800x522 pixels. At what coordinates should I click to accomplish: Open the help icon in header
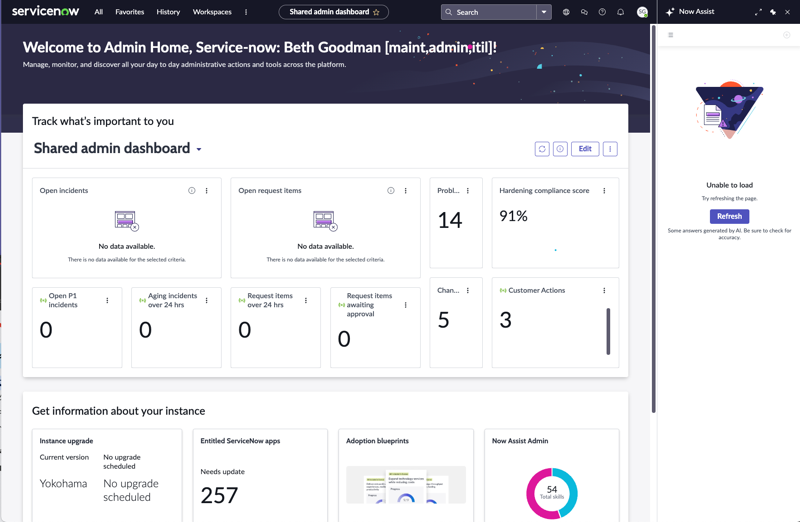pyautogui.click(x=602, y=12)
